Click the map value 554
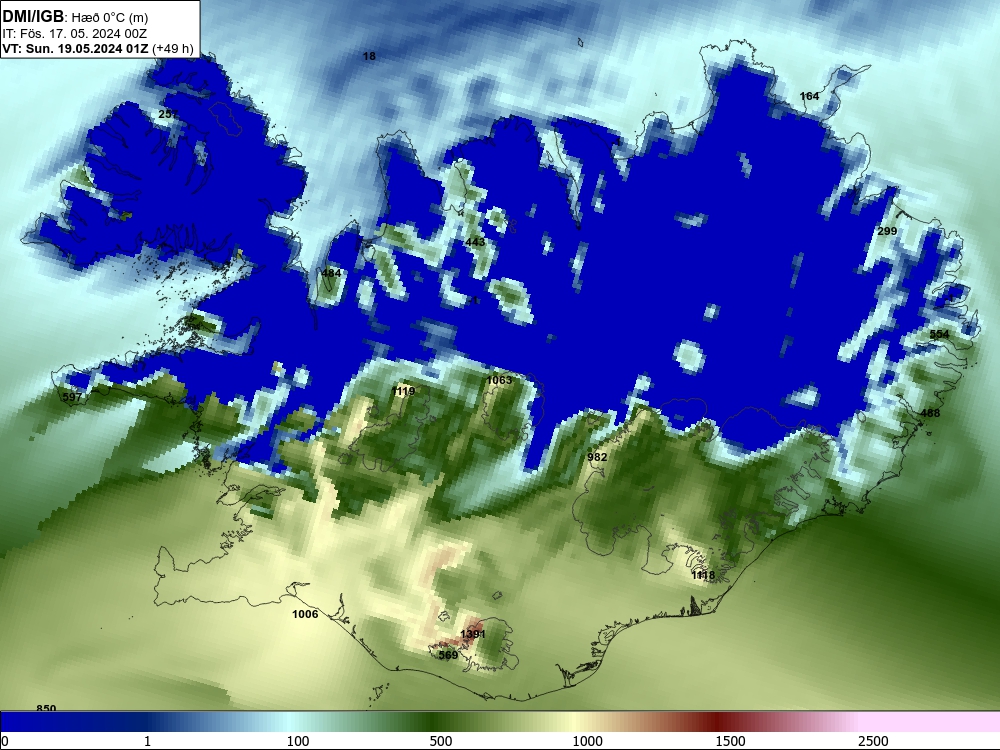The width and height of the screenshot is (1000, 750). click(x=939, y=334)
